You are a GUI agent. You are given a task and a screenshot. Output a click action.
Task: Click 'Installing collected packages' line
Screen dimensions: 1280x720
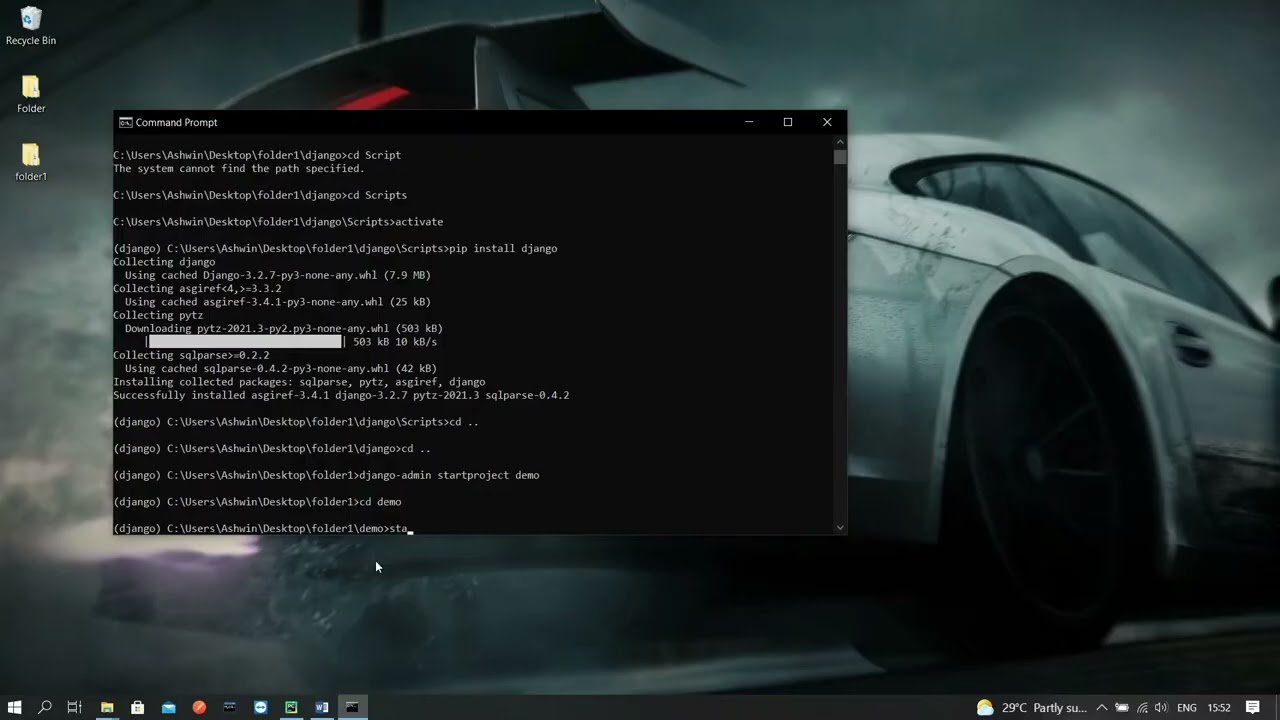pos(299,382)
